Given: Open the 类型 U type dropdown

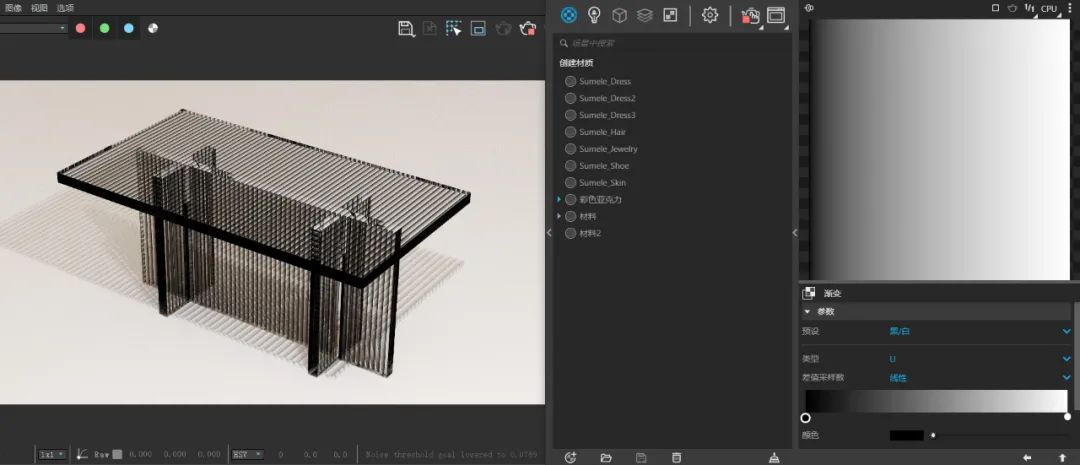Looking at the screenshot, I should point(980,359).
